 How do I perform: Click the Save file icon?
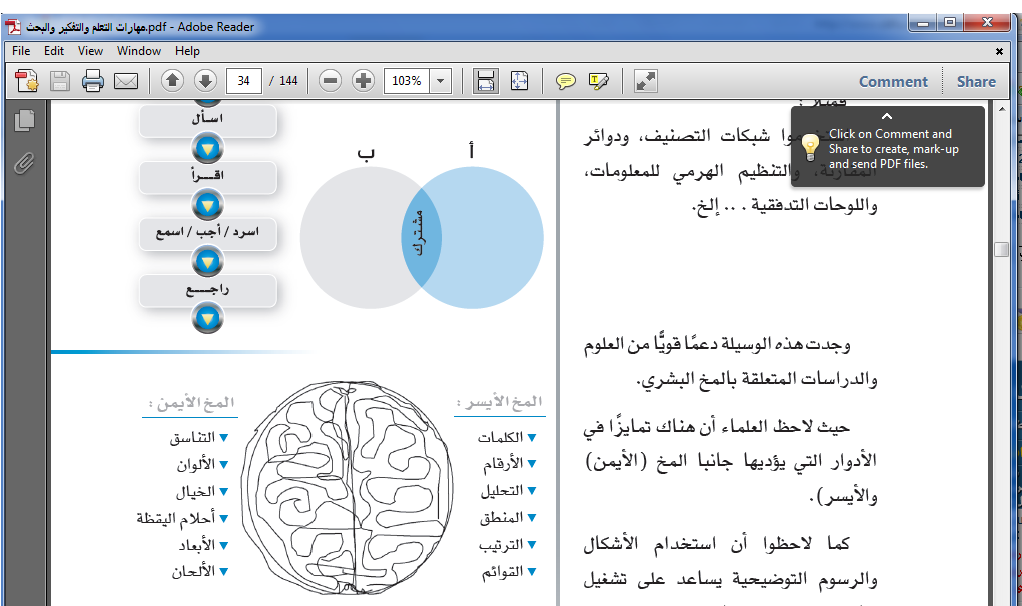point(60,81)
